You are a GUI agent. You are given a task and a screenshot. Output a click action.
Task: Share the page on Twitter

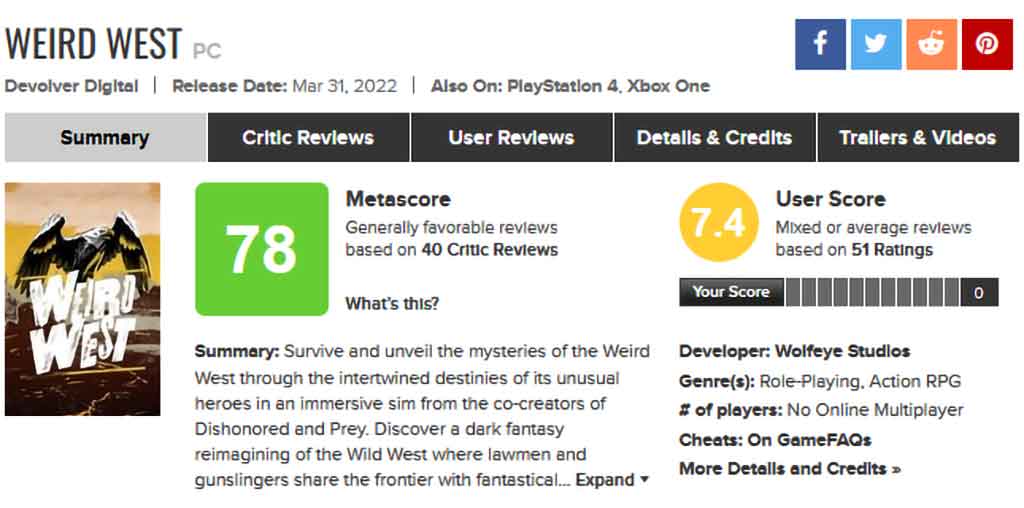[x=876, y=44]
